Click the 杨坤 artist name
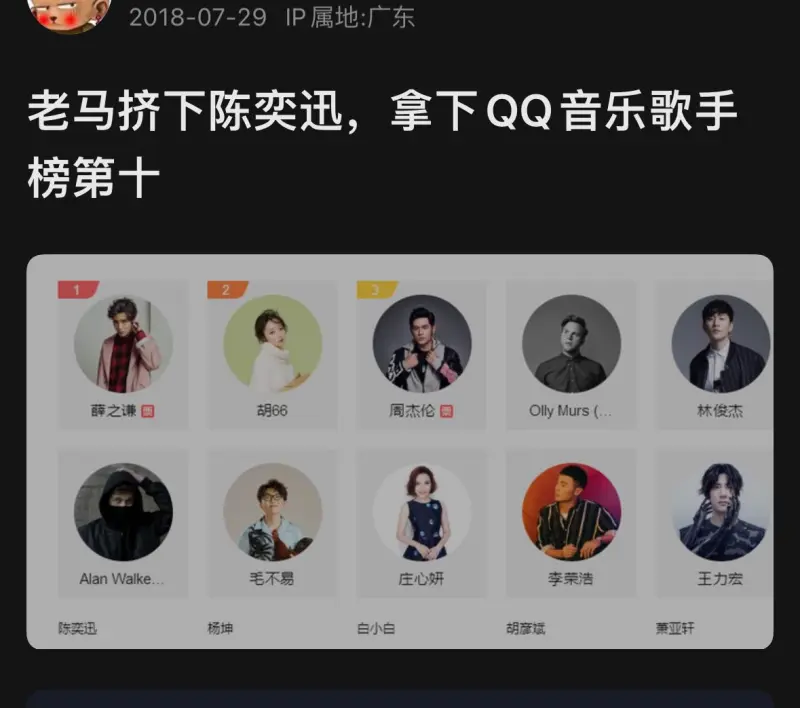 (220, 628)
